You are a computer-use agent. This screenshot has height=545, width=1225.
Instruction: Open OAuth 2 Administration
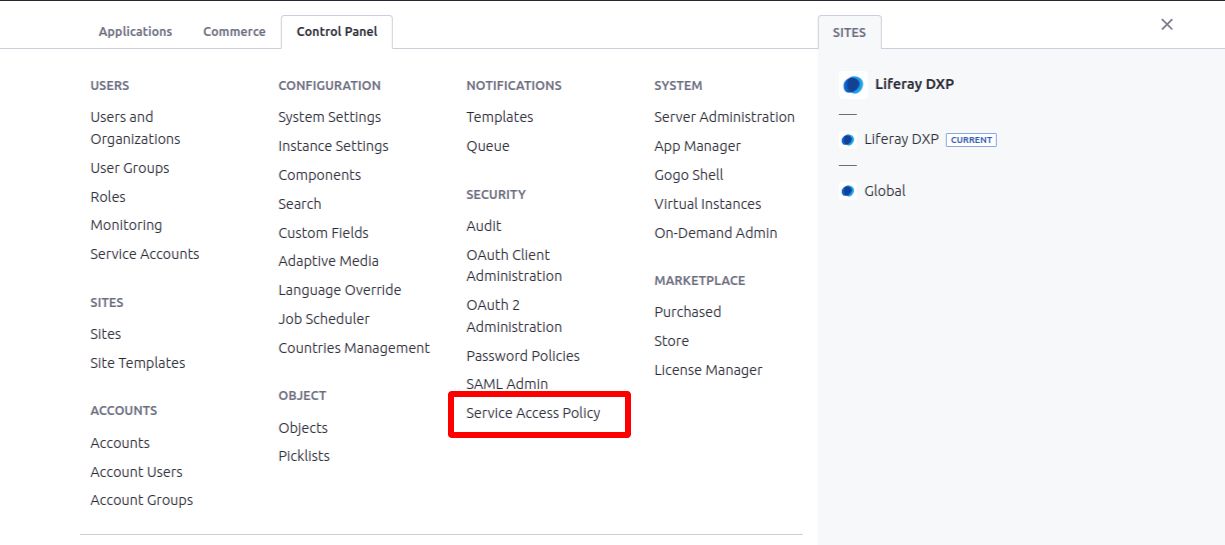tap(514, 316)
